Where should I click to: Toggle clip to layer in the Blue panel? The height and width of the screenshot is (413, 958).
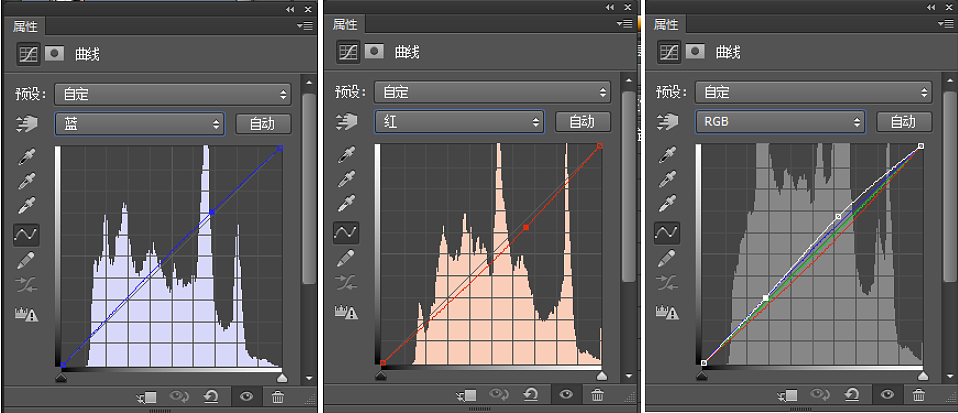click(x=147, y=398)
